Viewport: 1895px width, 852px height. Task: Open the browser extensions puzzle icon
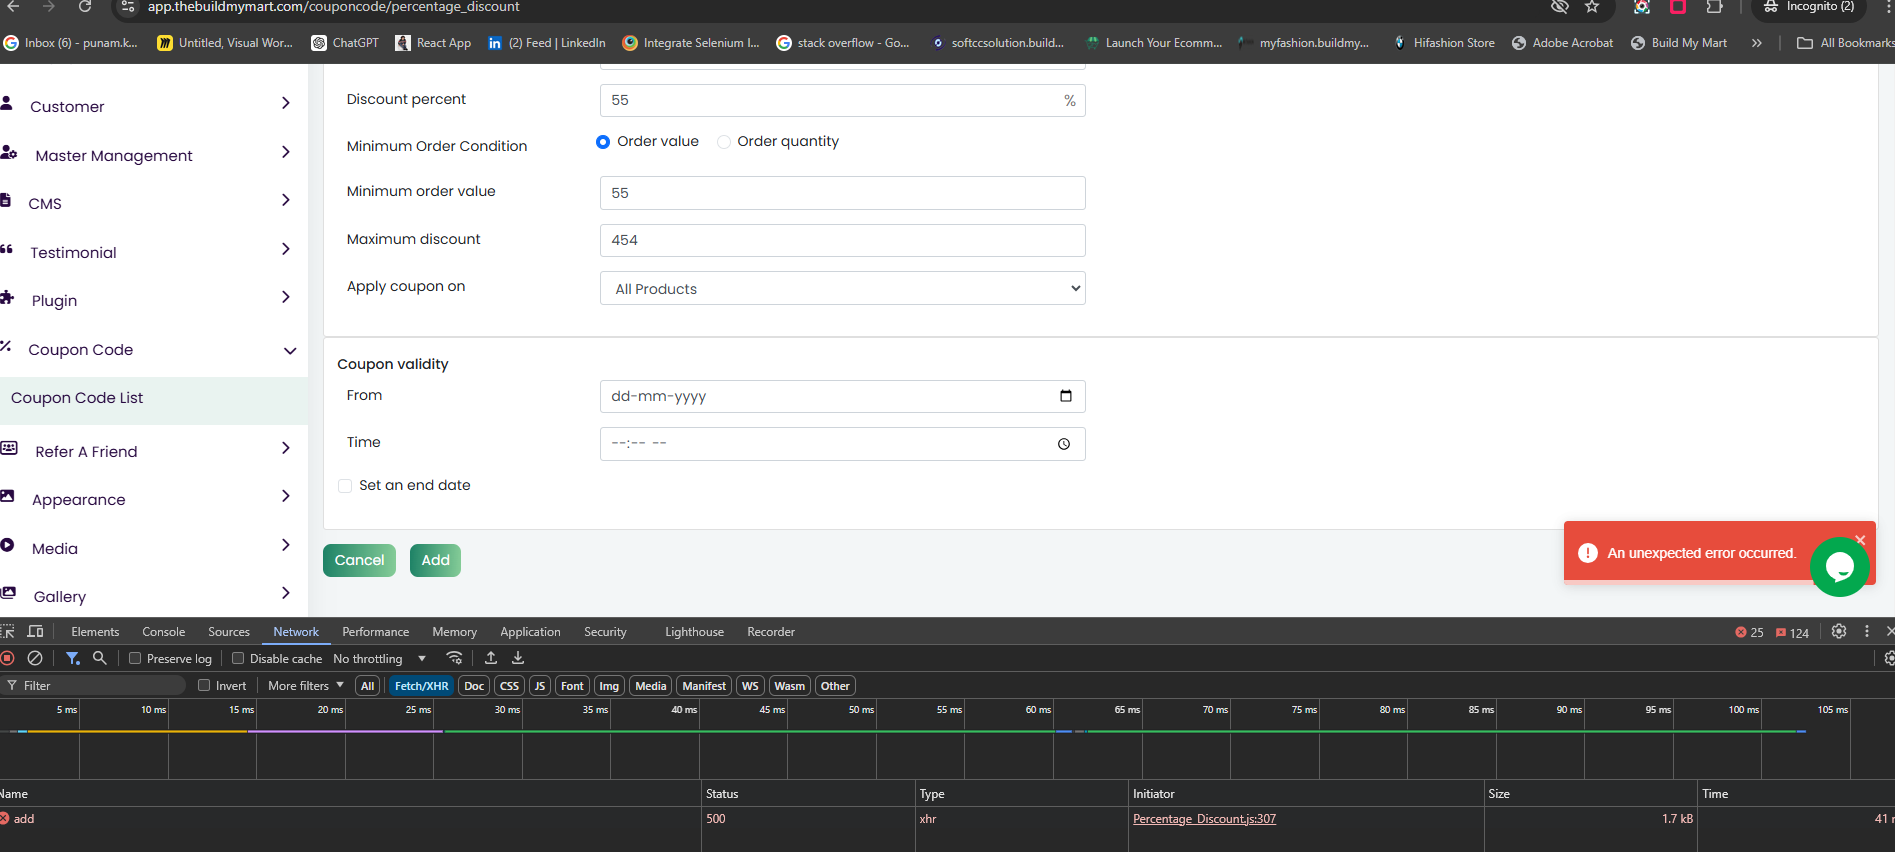(1714, 7)
